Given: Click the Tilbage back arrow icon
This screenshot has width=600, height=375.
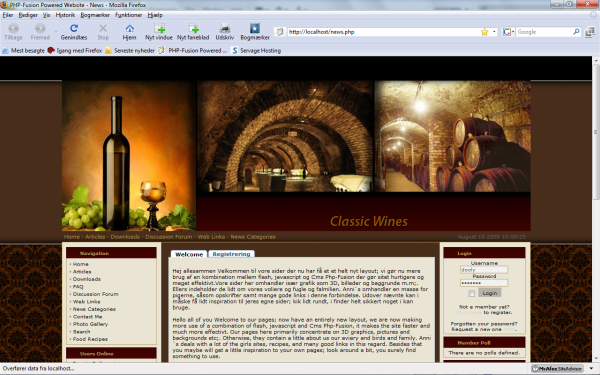Looking at the screenshot, I should point(13,28).
